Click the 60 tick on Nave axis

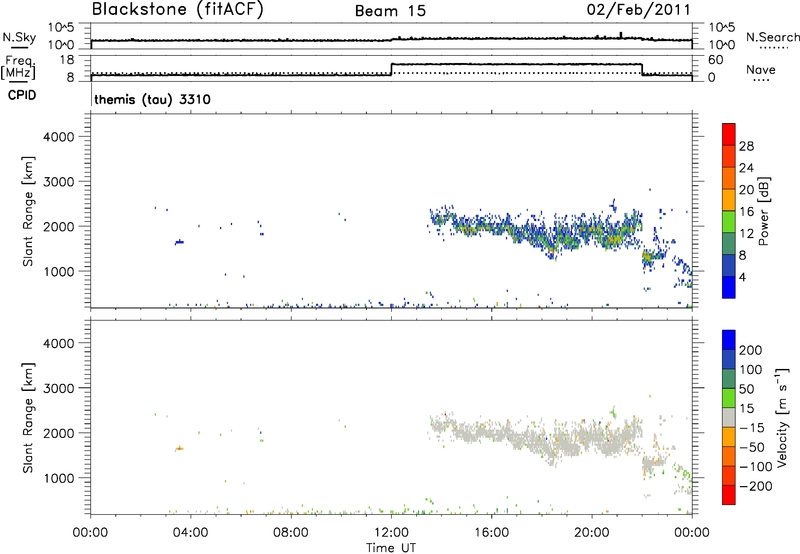point(715,60)
